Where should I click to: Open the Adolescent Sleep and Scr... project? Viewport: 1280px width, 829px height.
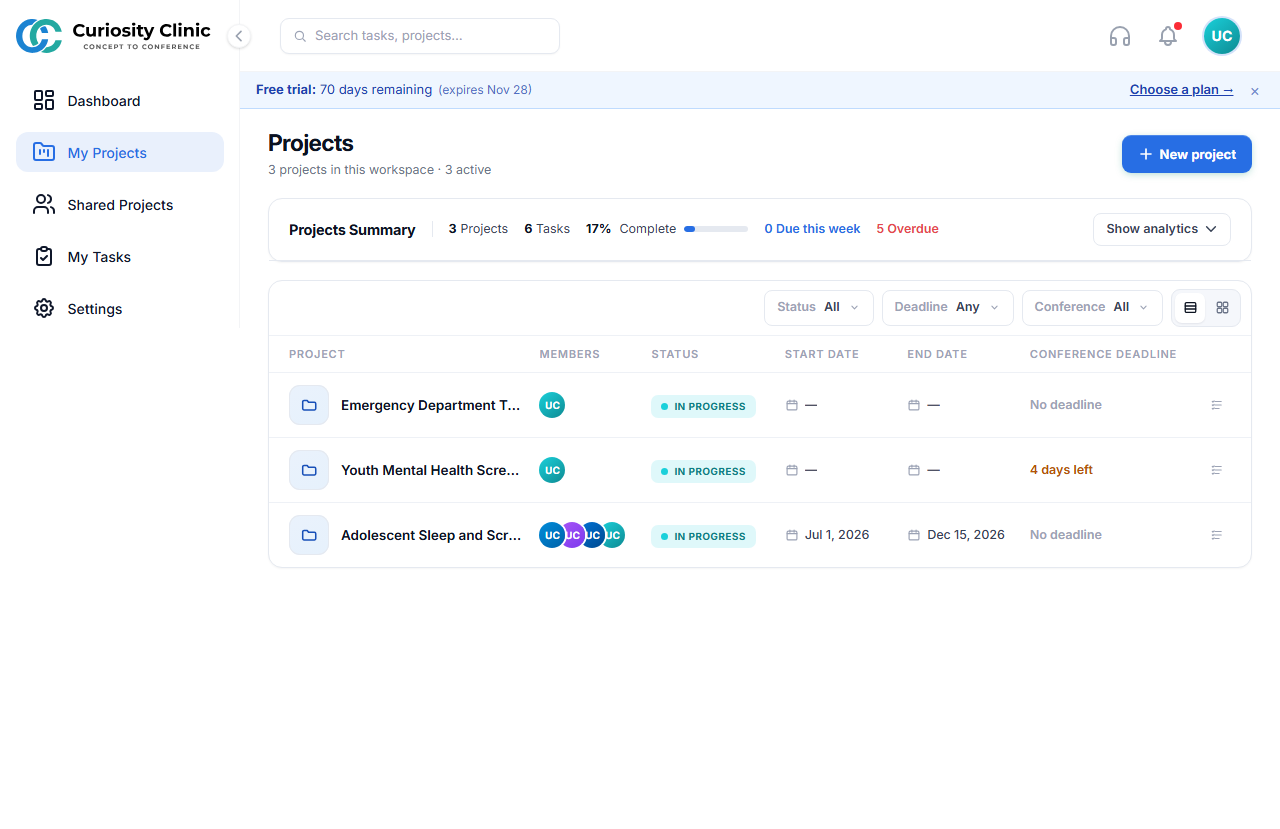coord(431,535)
